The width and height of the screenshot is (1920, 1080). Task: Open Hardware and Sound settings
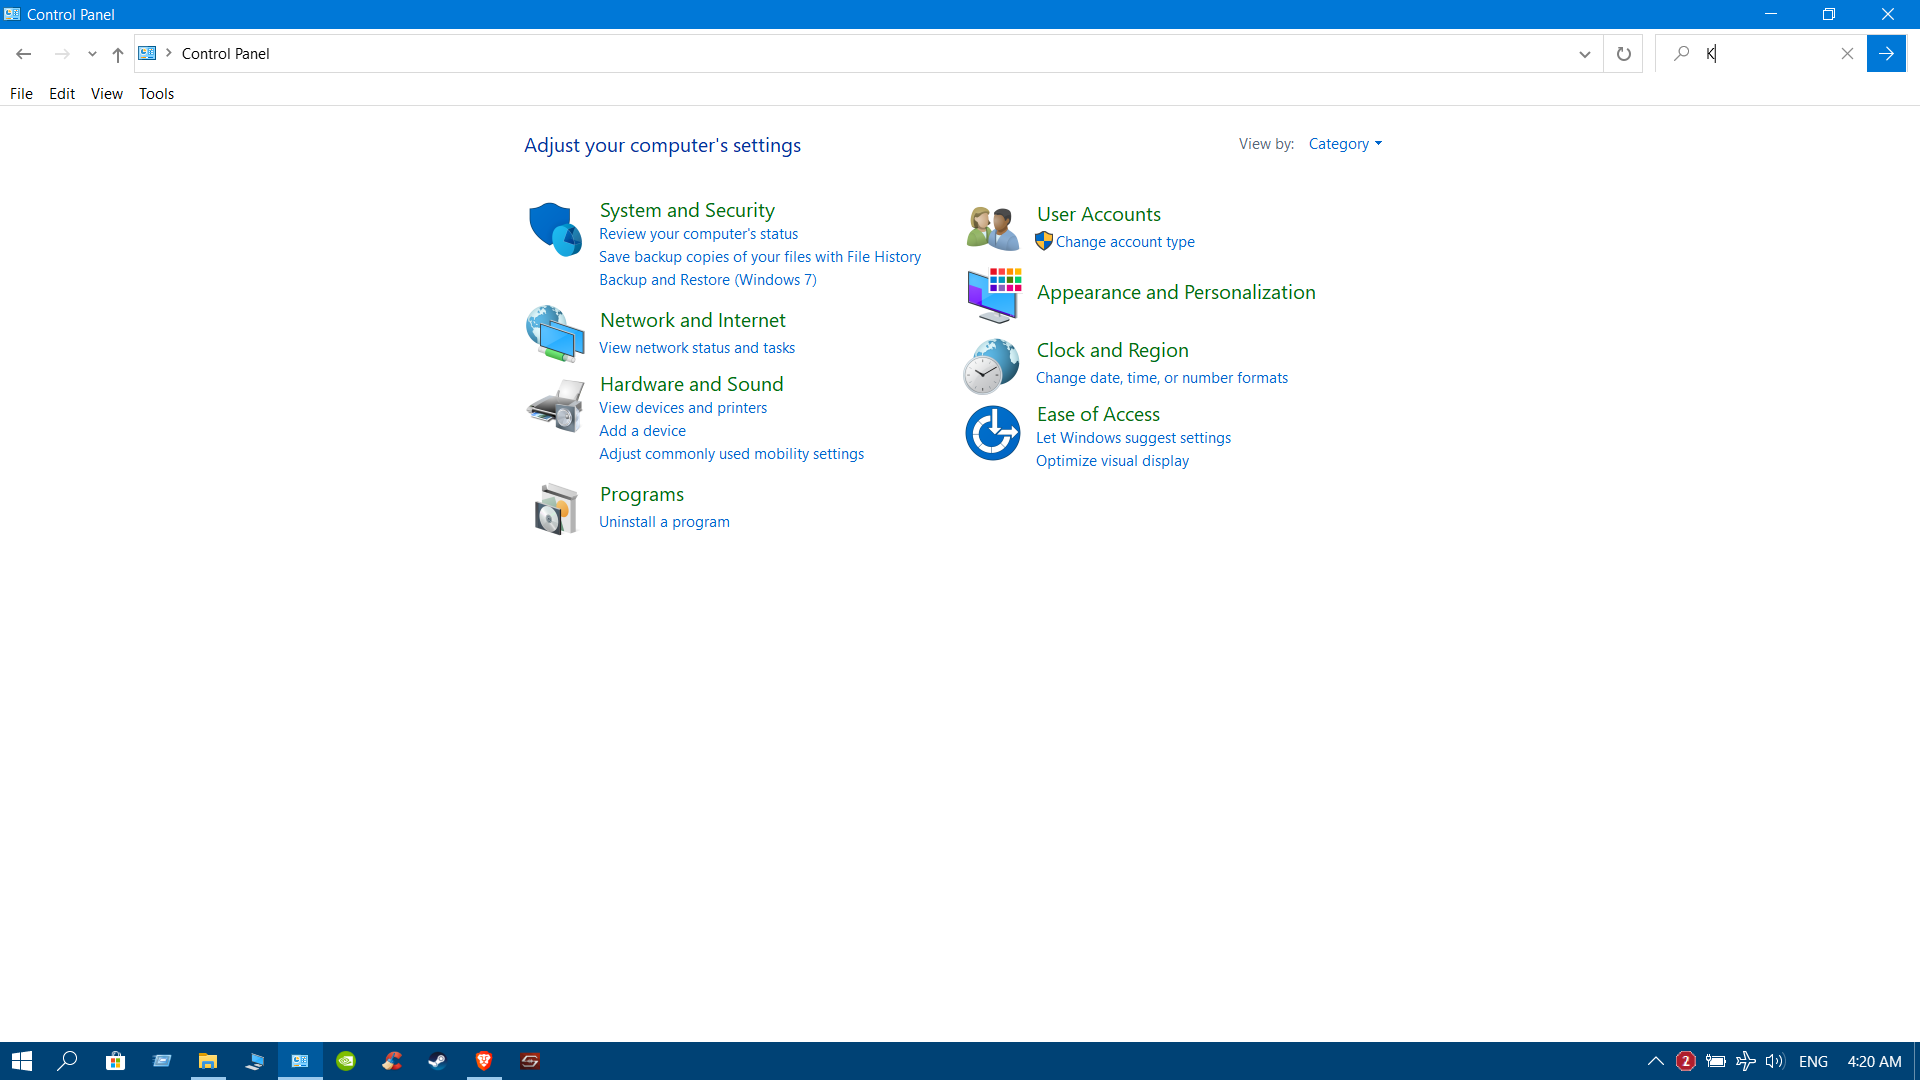point(691,382)
